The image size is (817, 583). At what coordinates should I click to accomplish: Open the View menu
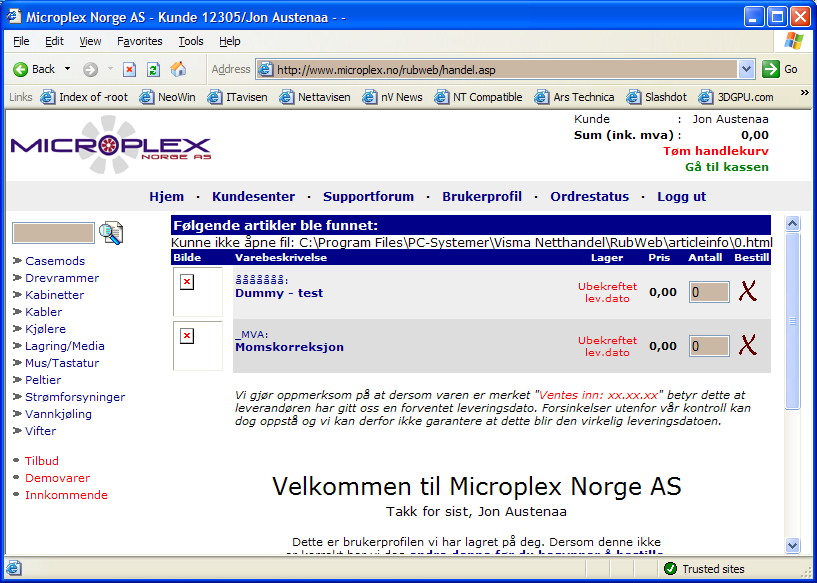pos(90,41)
